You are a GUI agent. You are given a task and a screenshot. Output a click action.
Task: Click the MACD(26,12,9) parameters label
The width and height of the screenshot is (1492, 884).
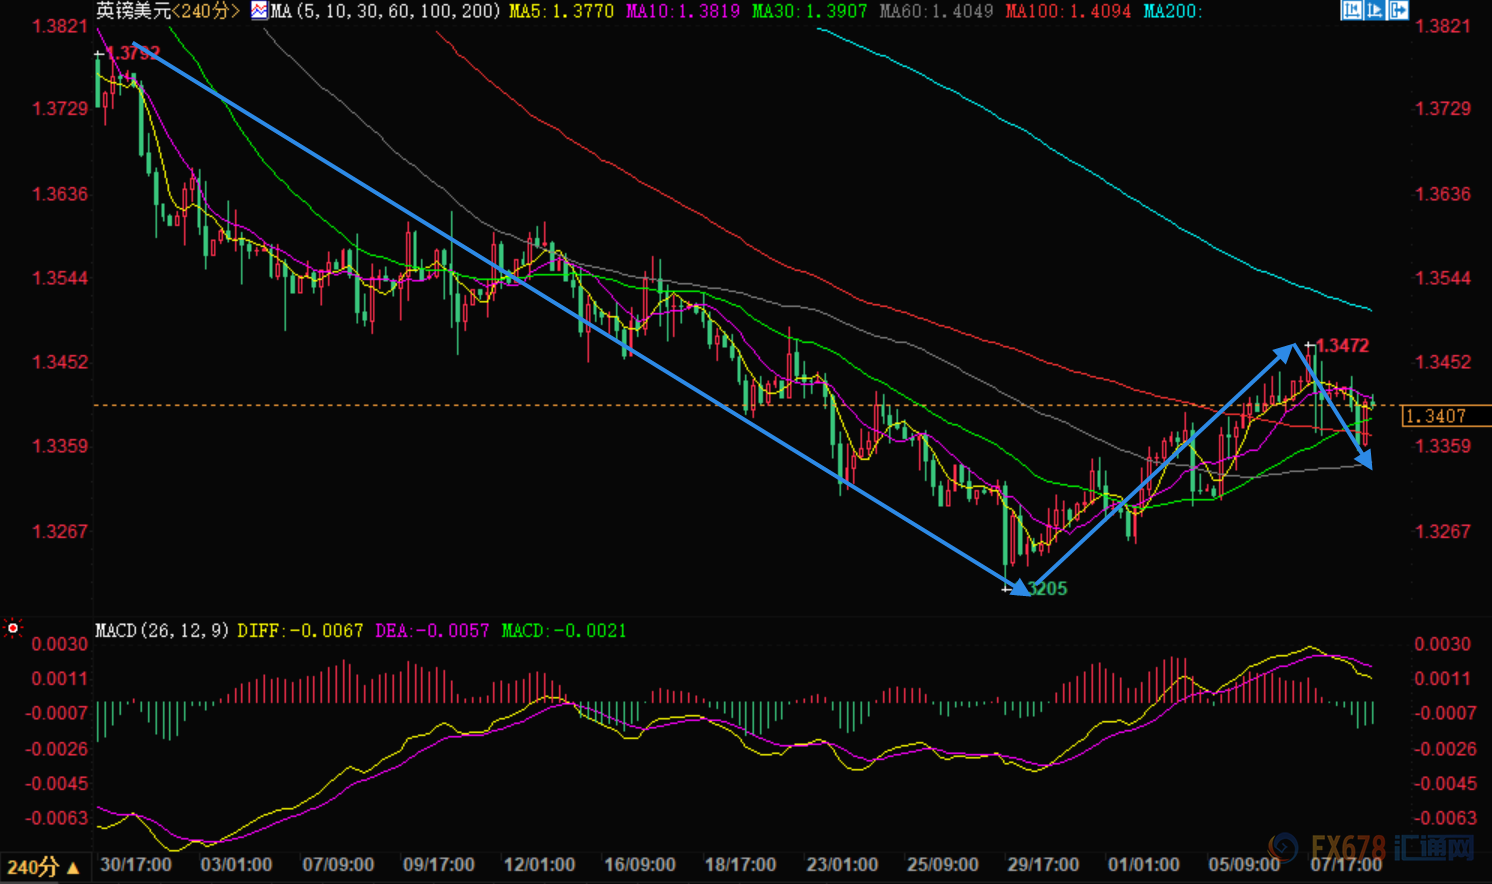(163, 630)
